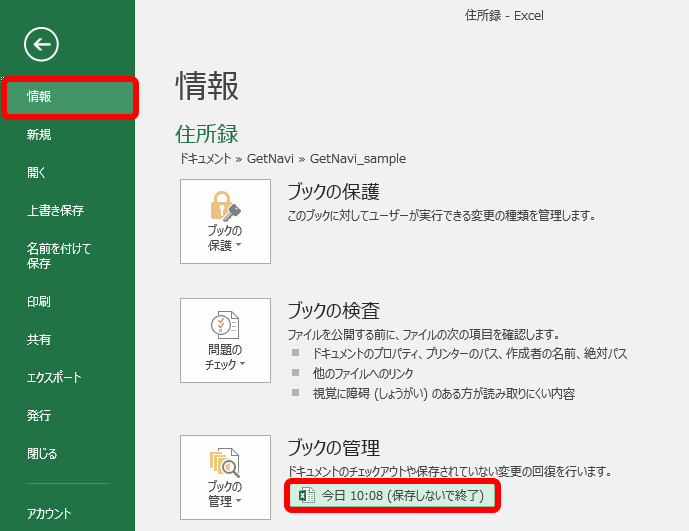Click the back arrow to exit Backstage
689x531 pixels.
(41, 44)
